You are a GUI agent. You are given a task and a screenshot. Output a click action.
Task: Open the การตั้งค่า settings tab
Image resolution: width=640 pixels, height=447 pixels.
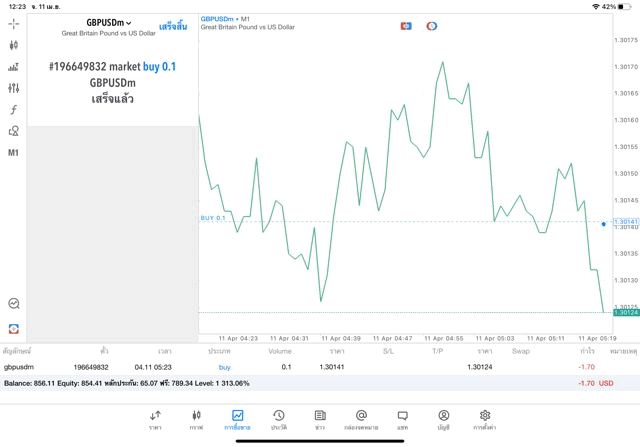point(484,420)
